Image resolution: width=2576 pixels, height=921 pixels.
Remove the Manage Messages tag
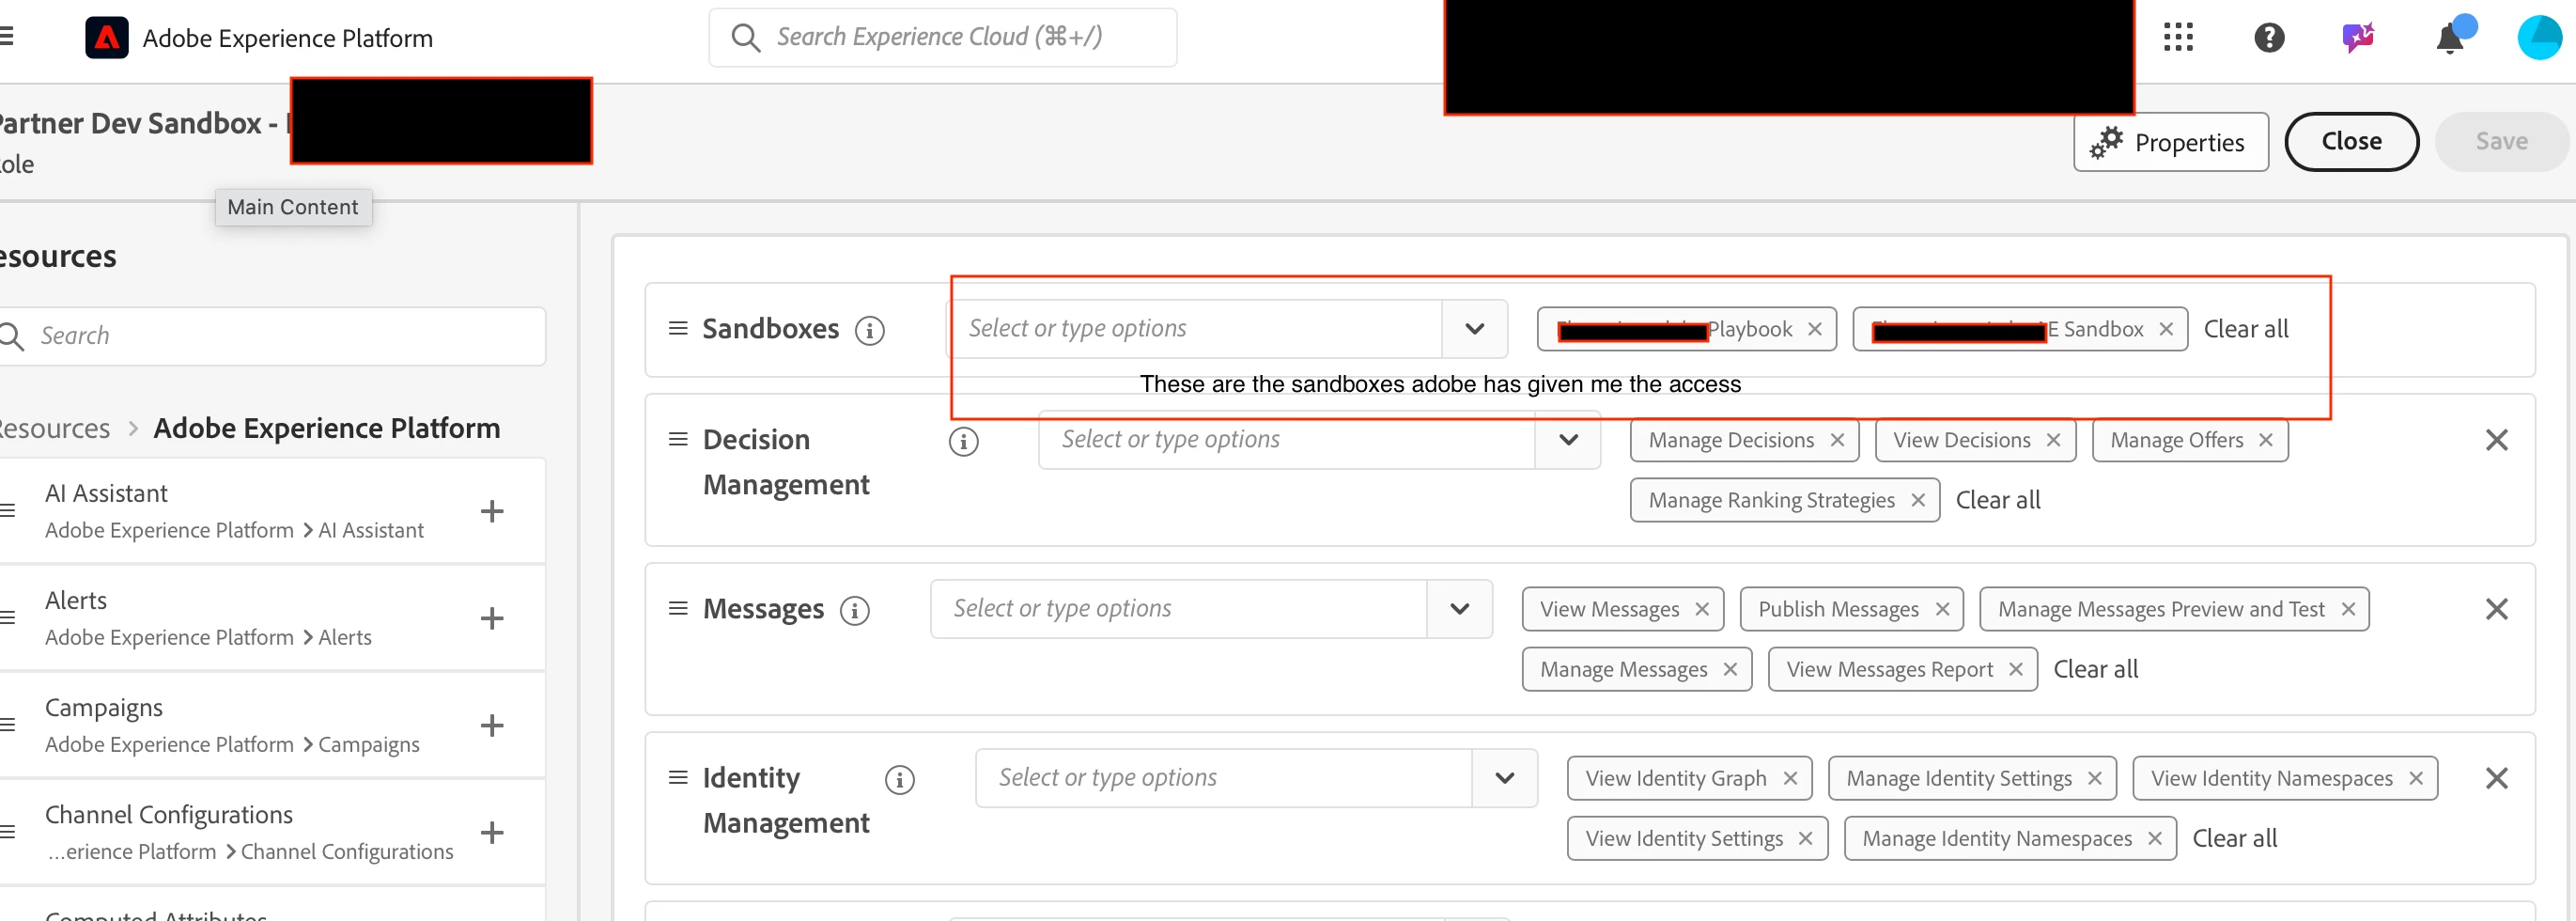[x=1729, y=669]
